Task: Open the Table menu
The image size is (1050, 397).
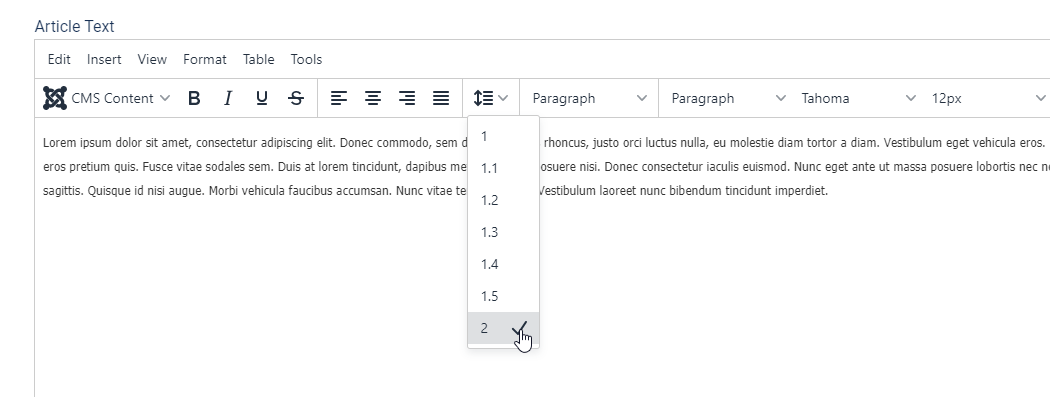Action: pos(258,60)
